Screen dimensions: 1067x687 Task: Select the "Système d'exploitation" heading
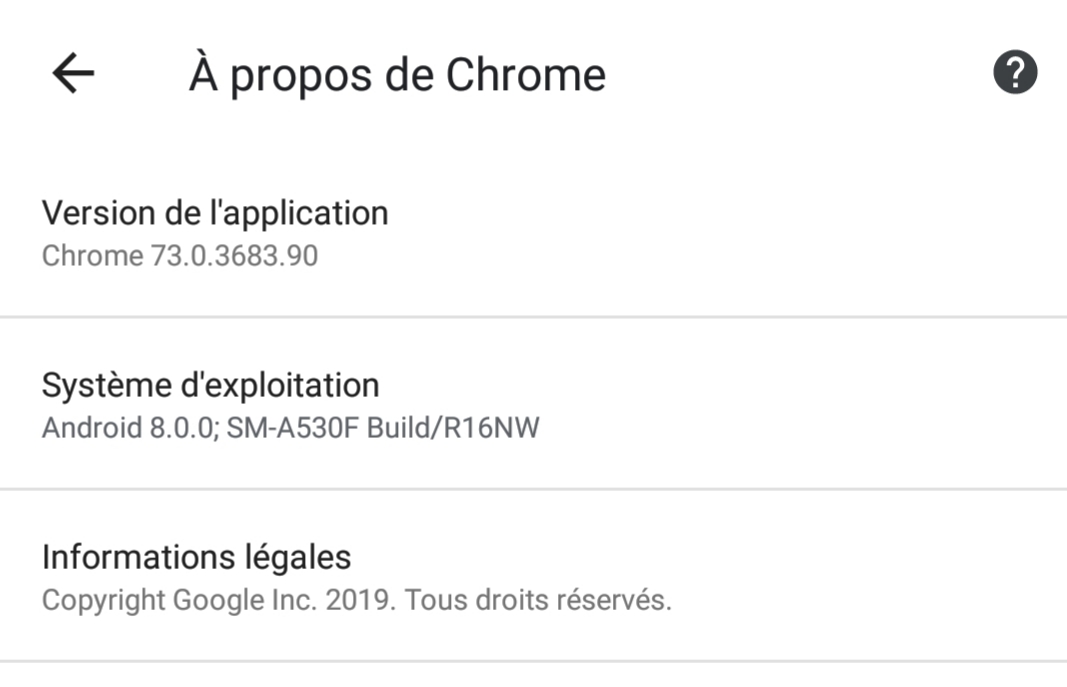pyautogui.click(x=210, y=385)
